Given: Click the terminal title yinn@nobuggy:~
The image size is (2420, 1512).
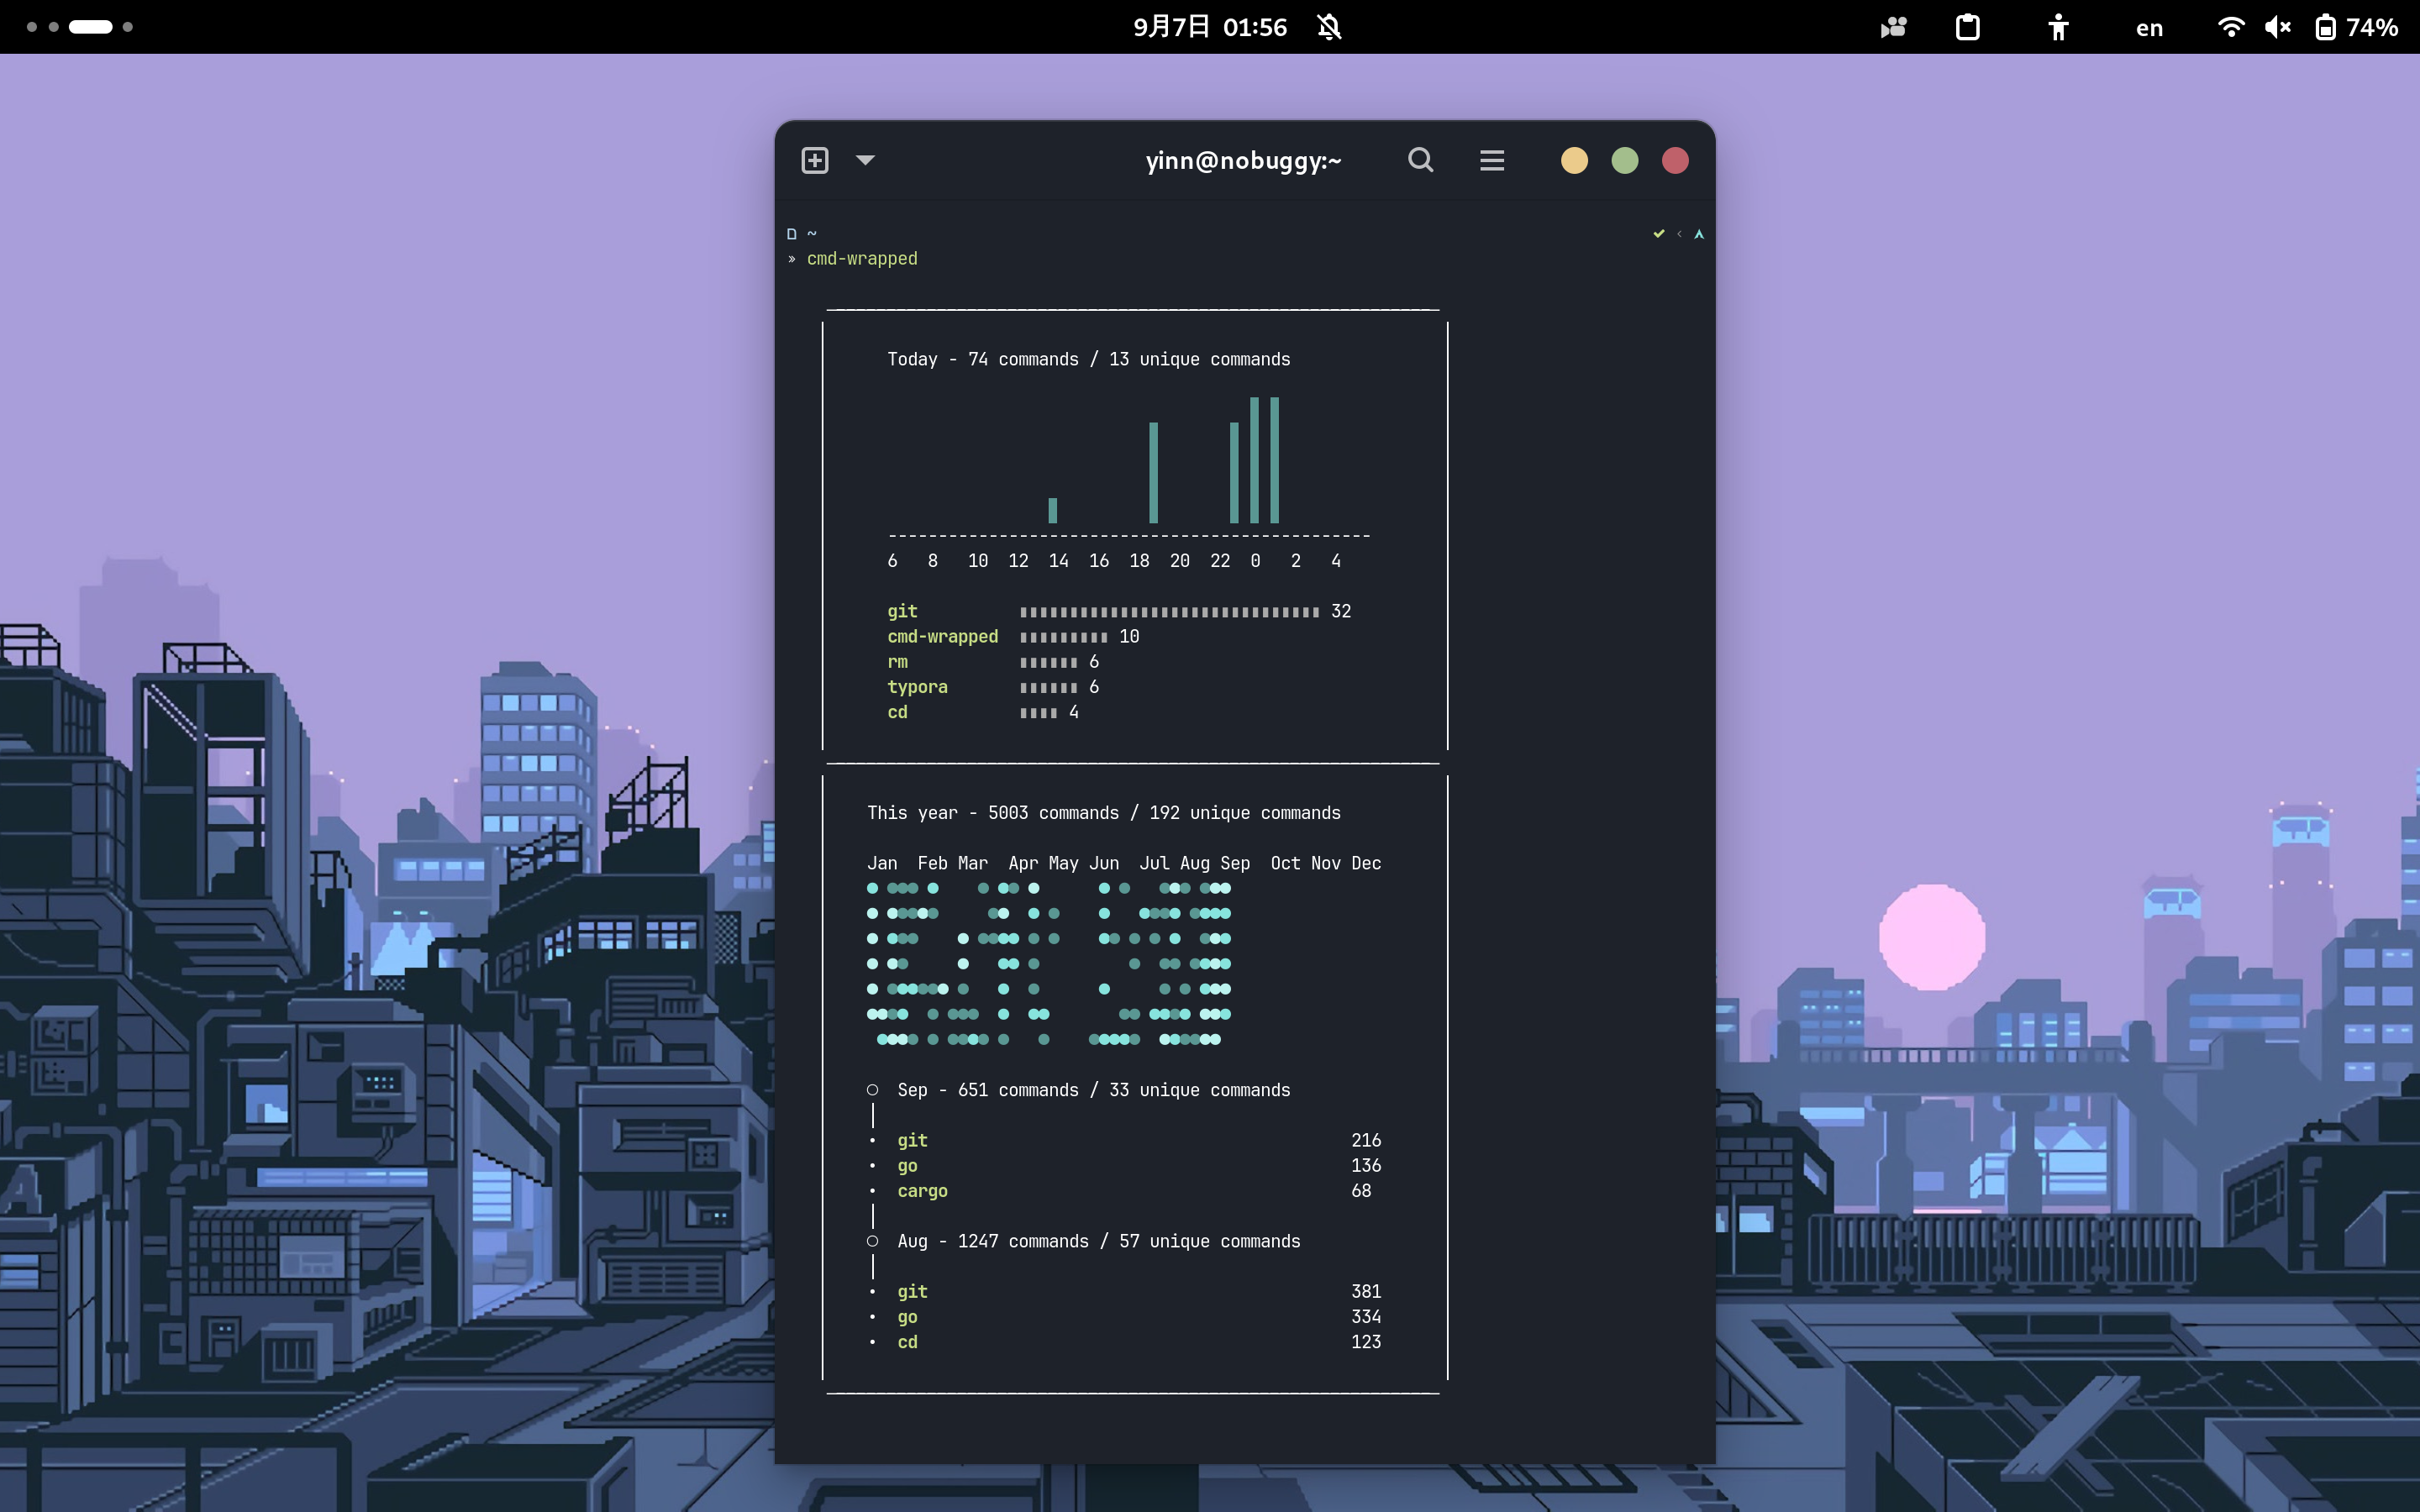Looking at the screenshot, I should tap(1243, 161).
